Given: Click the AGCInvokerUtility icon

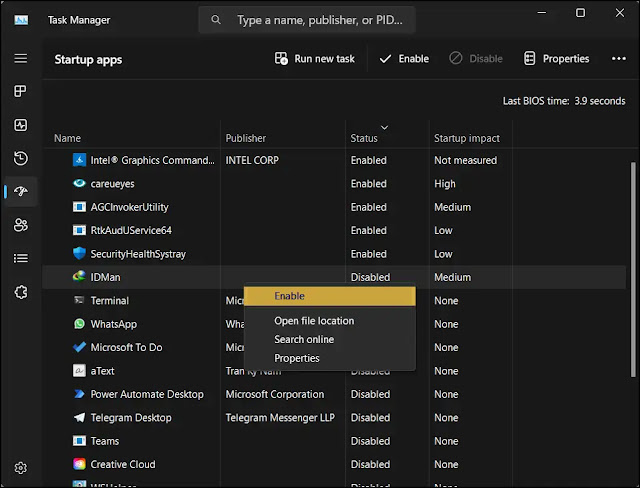Looking at the screenshot, I should 79,207.
